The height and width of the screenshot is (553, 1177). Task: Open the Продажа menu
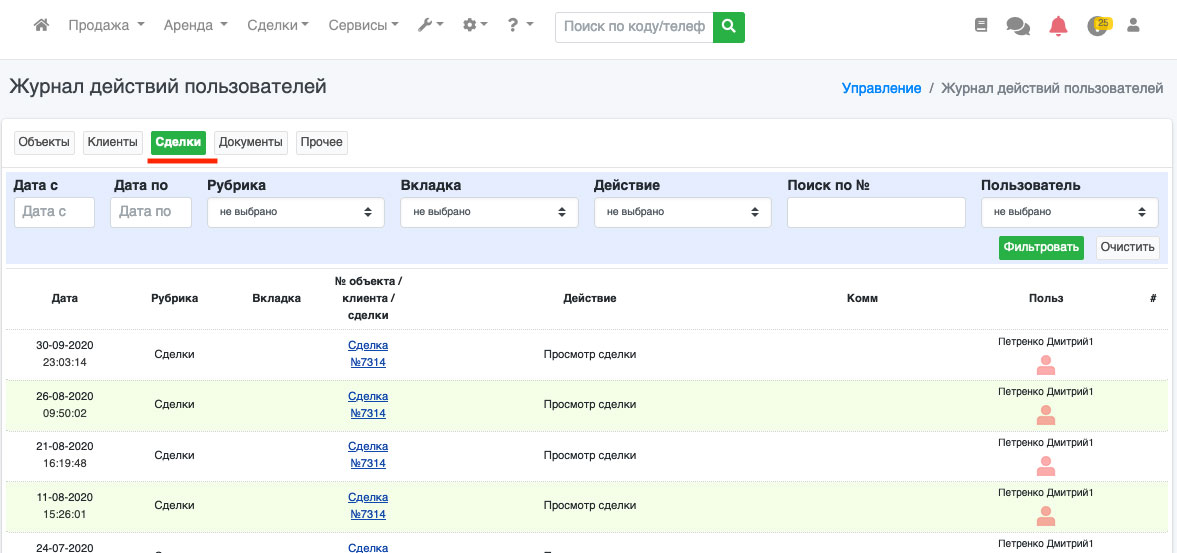click(106, 26)
